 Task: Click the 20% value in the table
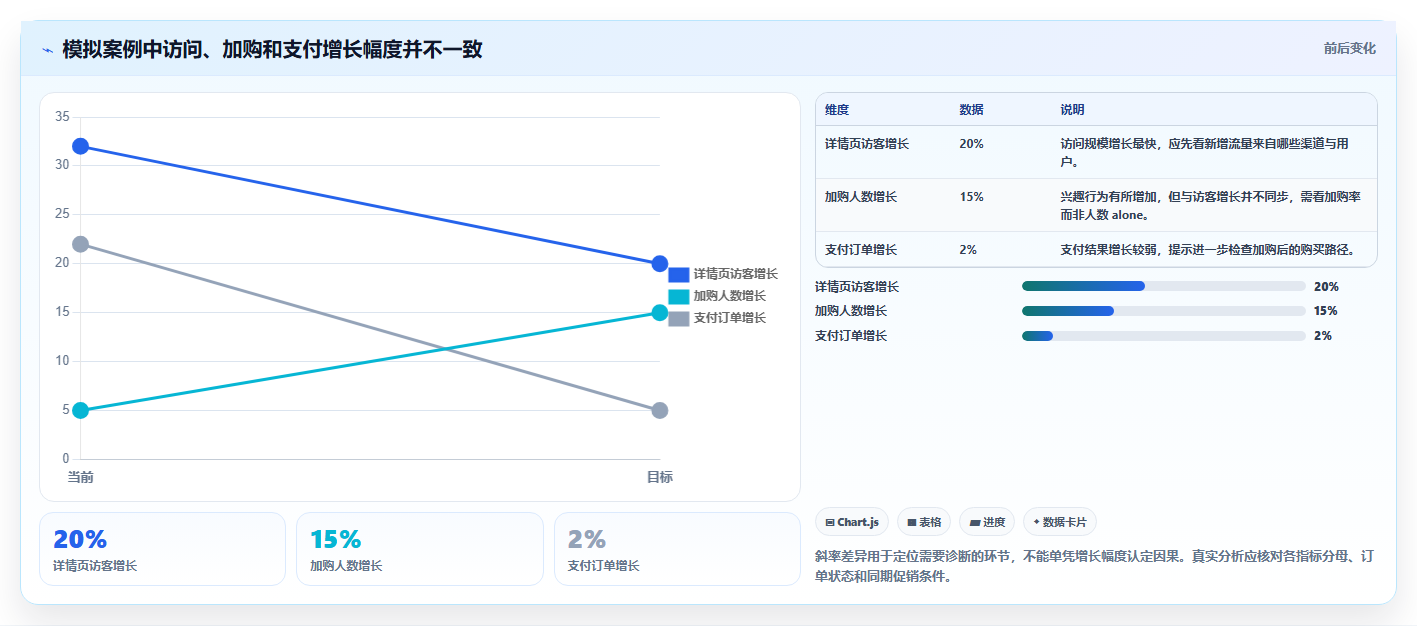coord(971,144)
